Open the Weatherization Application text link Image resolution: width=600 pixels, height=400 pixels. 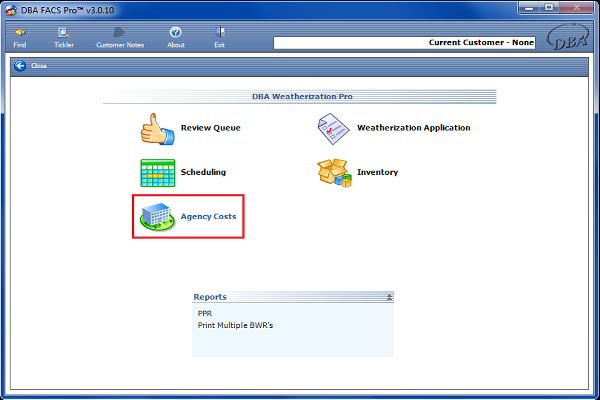[414, 128]
